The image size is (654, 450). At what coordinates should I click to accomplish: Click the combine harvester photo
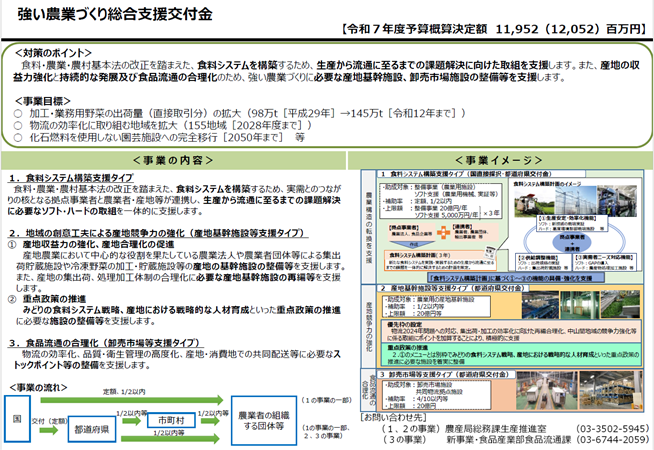(534, 202)
